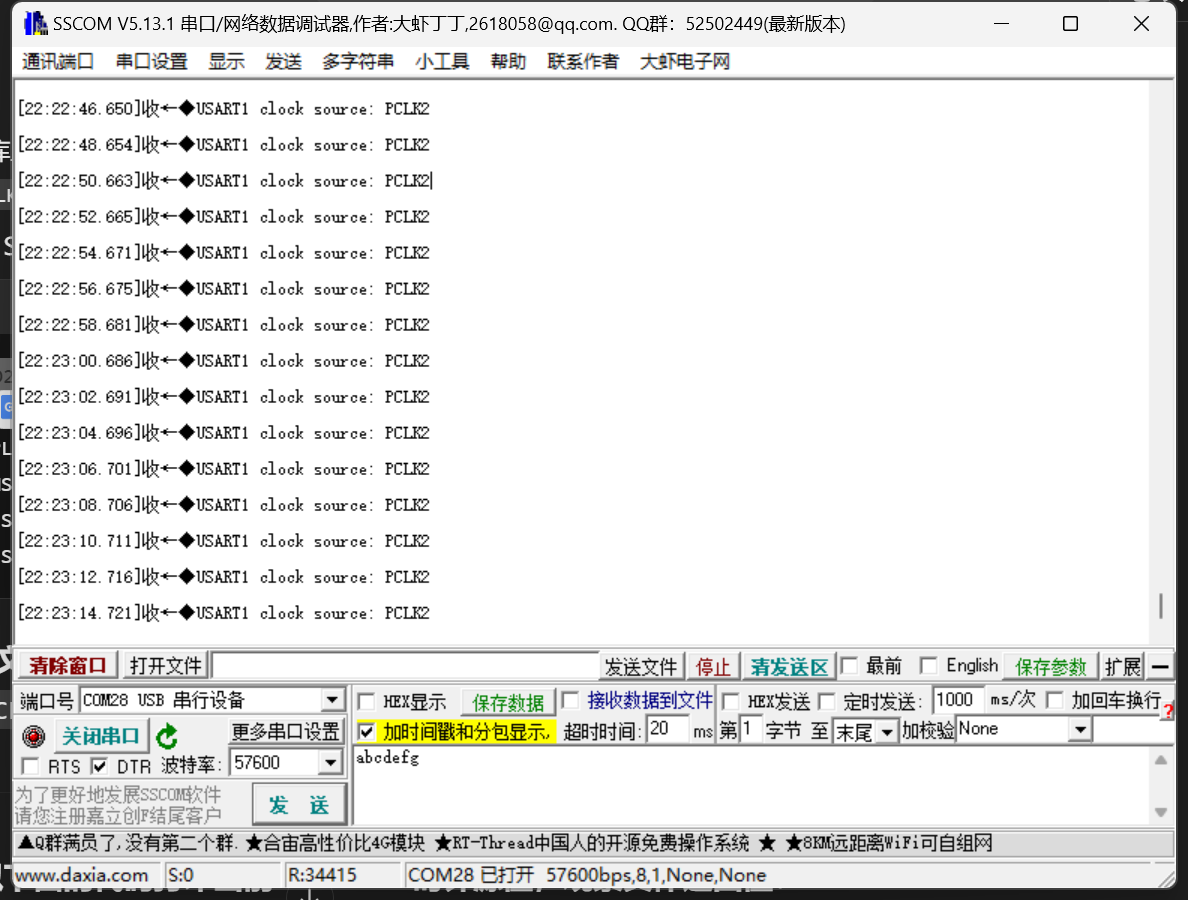Image resolution: width=1188 pixels, height=900 pixels.
Task: Click the www.daxia.com link
Action: coord(82,875)
